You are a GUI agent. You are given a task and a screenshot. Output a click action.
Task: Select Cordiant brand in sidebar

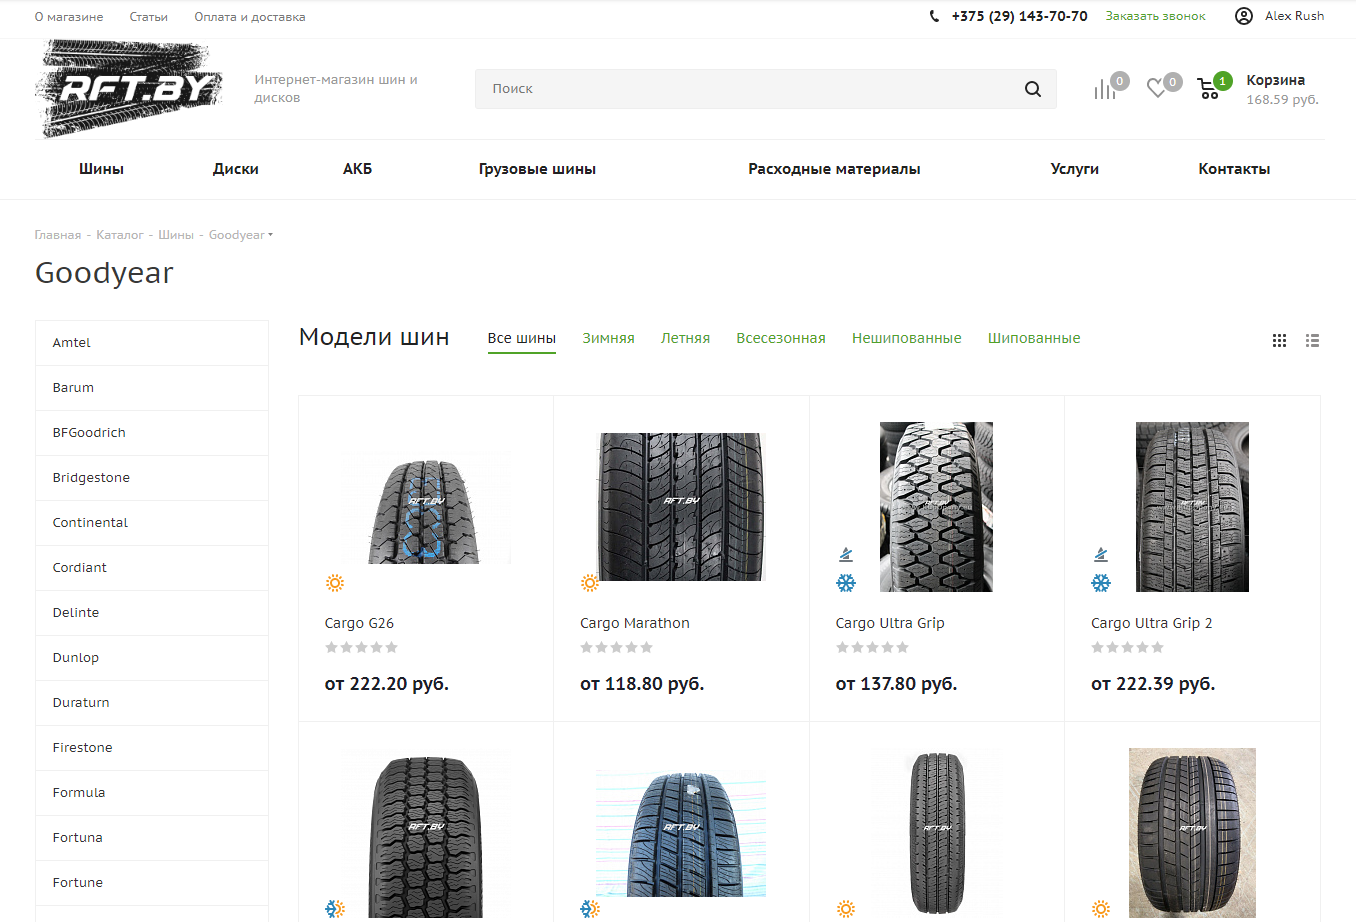pyautogui.click(x=152, y=568)
